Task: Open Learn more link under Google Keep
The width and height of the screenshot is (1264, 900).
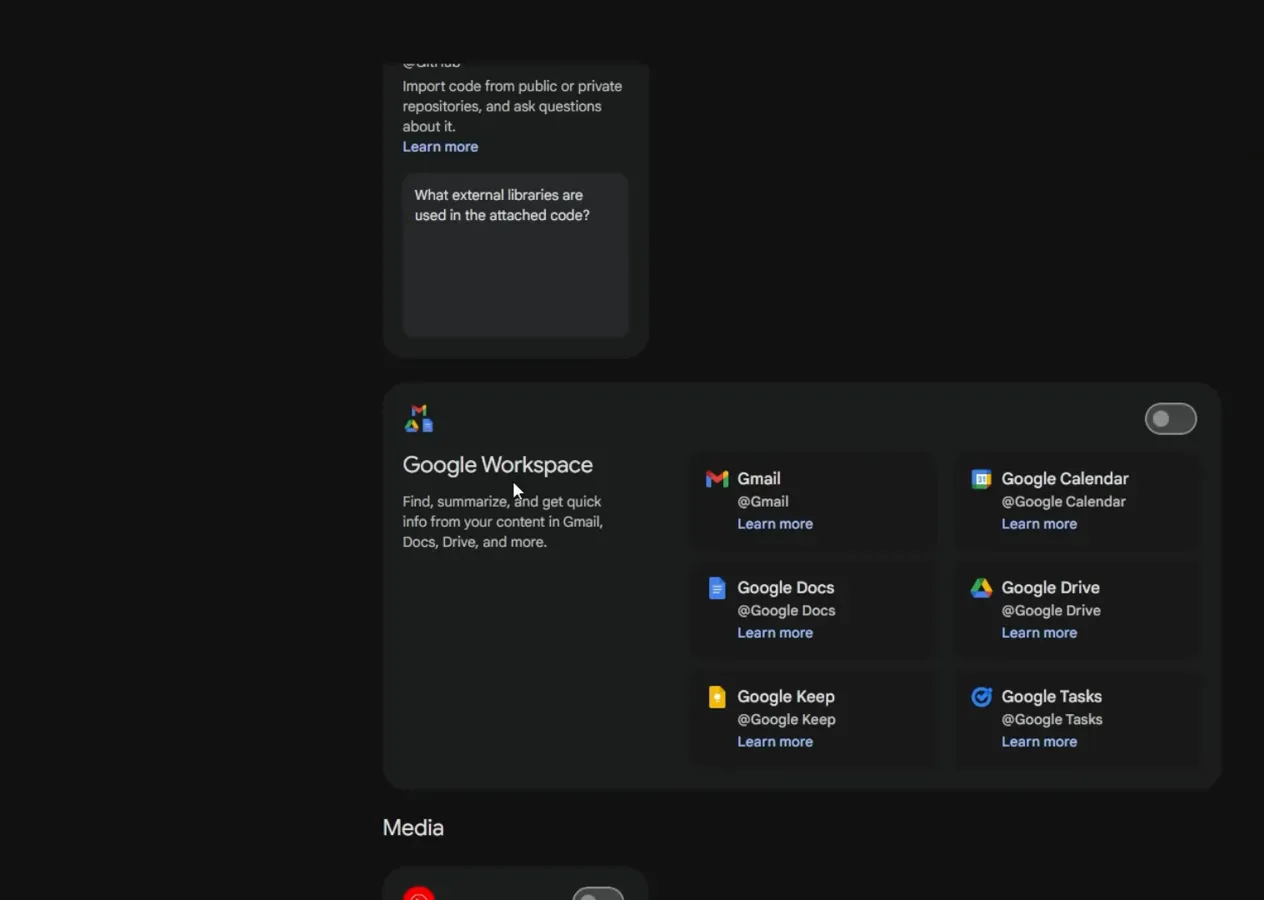Action: click(775, 742)
